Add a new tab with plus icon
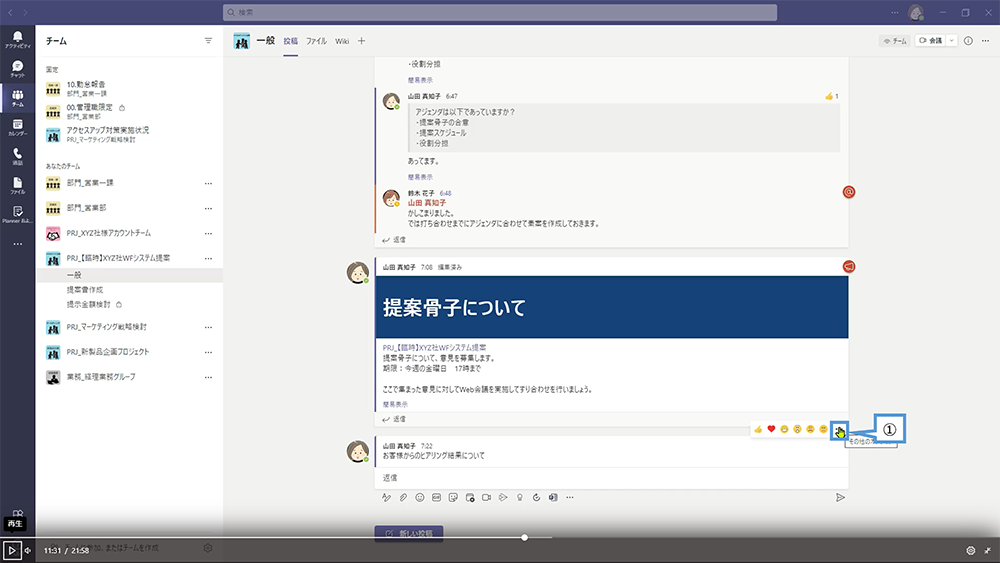 (362, 41)
